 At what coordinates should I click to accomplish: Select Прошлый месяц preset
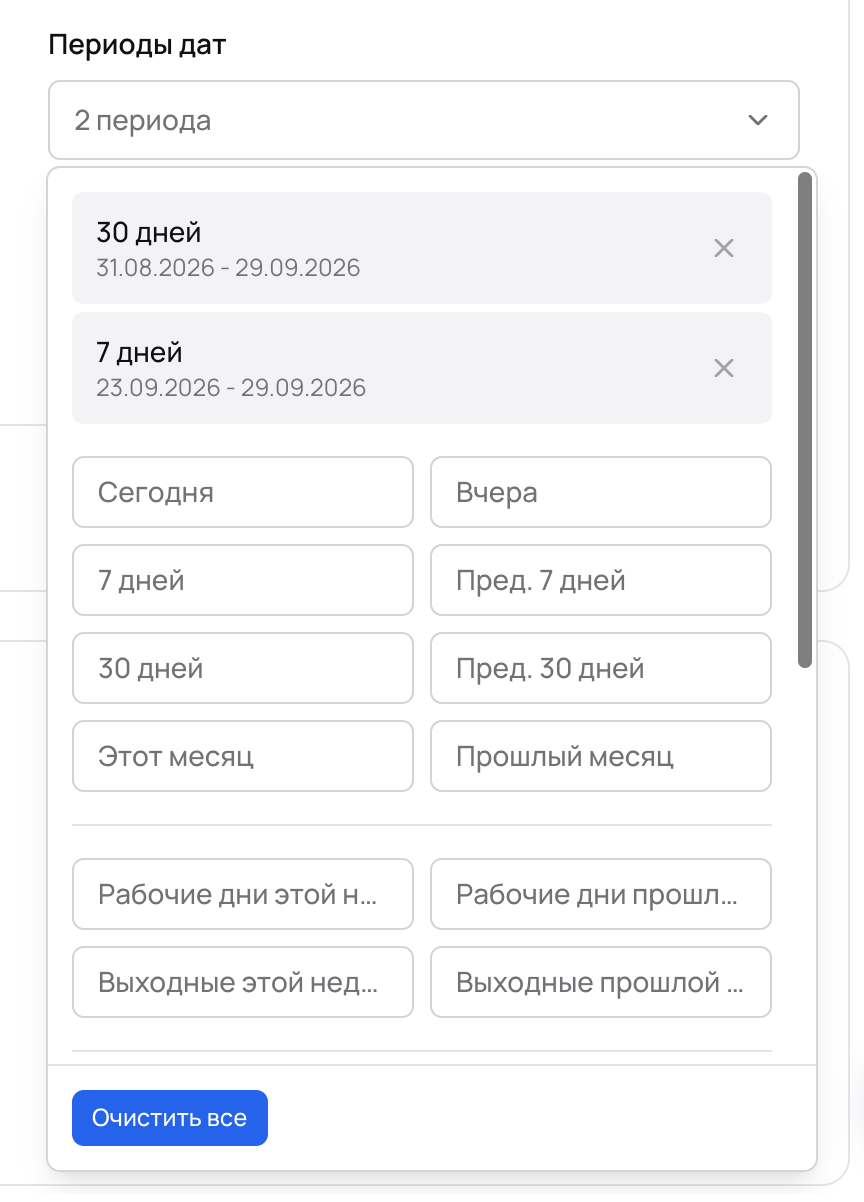tap(601, 756)
